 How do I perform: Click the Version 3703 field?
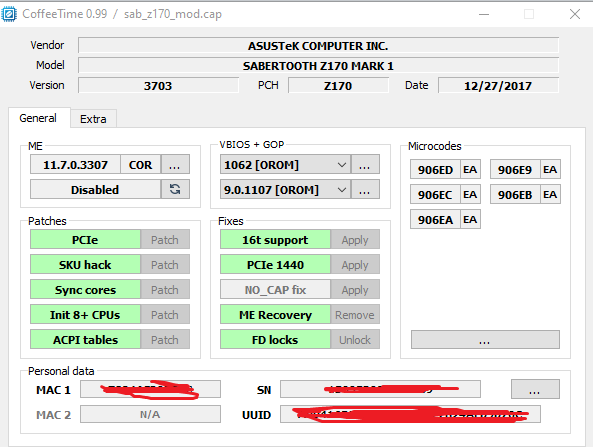[158, 85]
